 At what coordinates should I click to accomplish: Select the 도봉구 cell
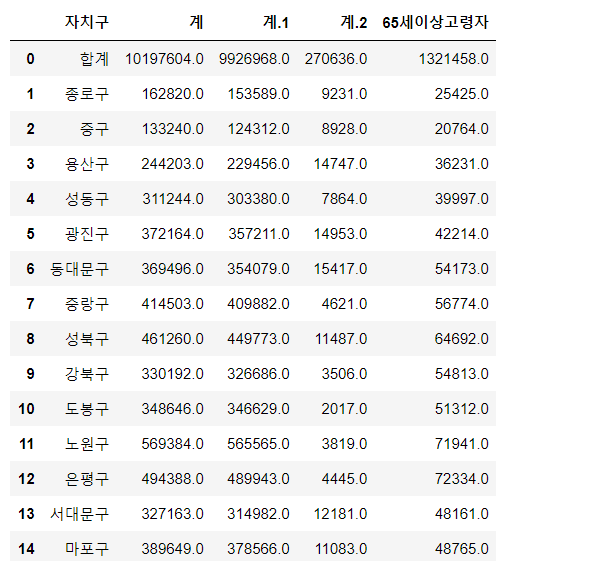87,409
